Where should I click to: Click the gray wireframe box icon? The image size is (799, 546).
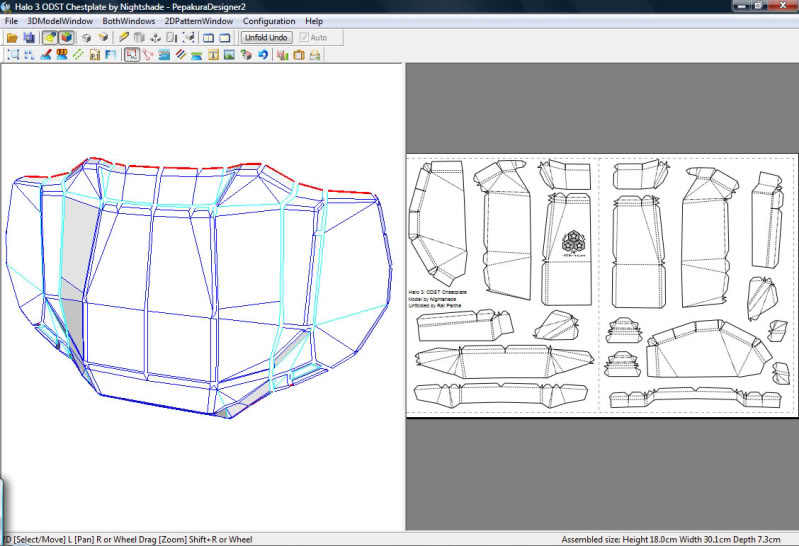point(86,37)
